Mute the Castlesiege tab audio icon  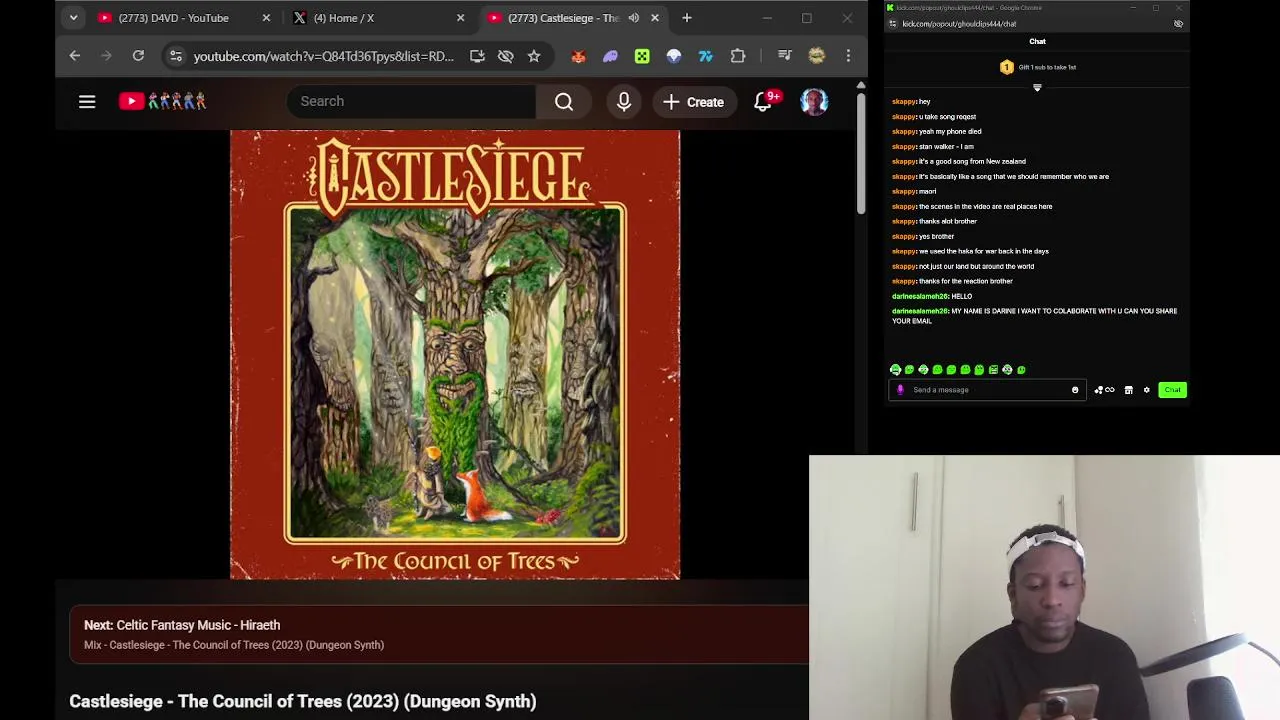click(x=633, y=18)
